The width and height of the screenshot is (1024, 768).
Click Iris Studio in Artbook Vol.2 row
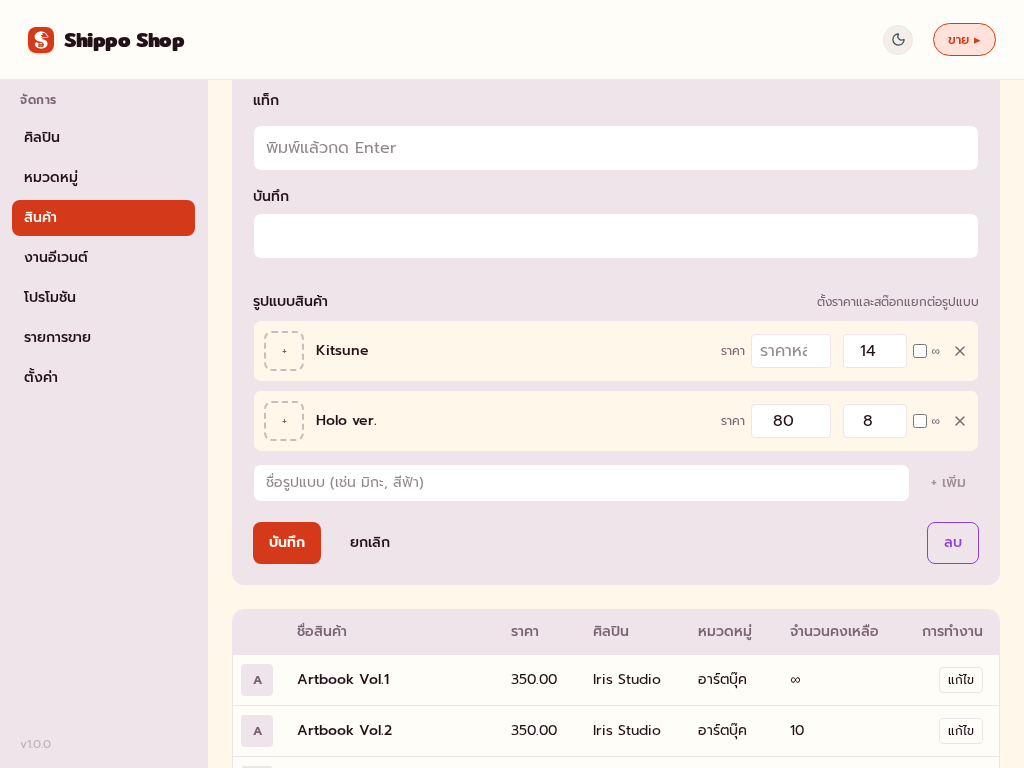[x=627, y=730]
